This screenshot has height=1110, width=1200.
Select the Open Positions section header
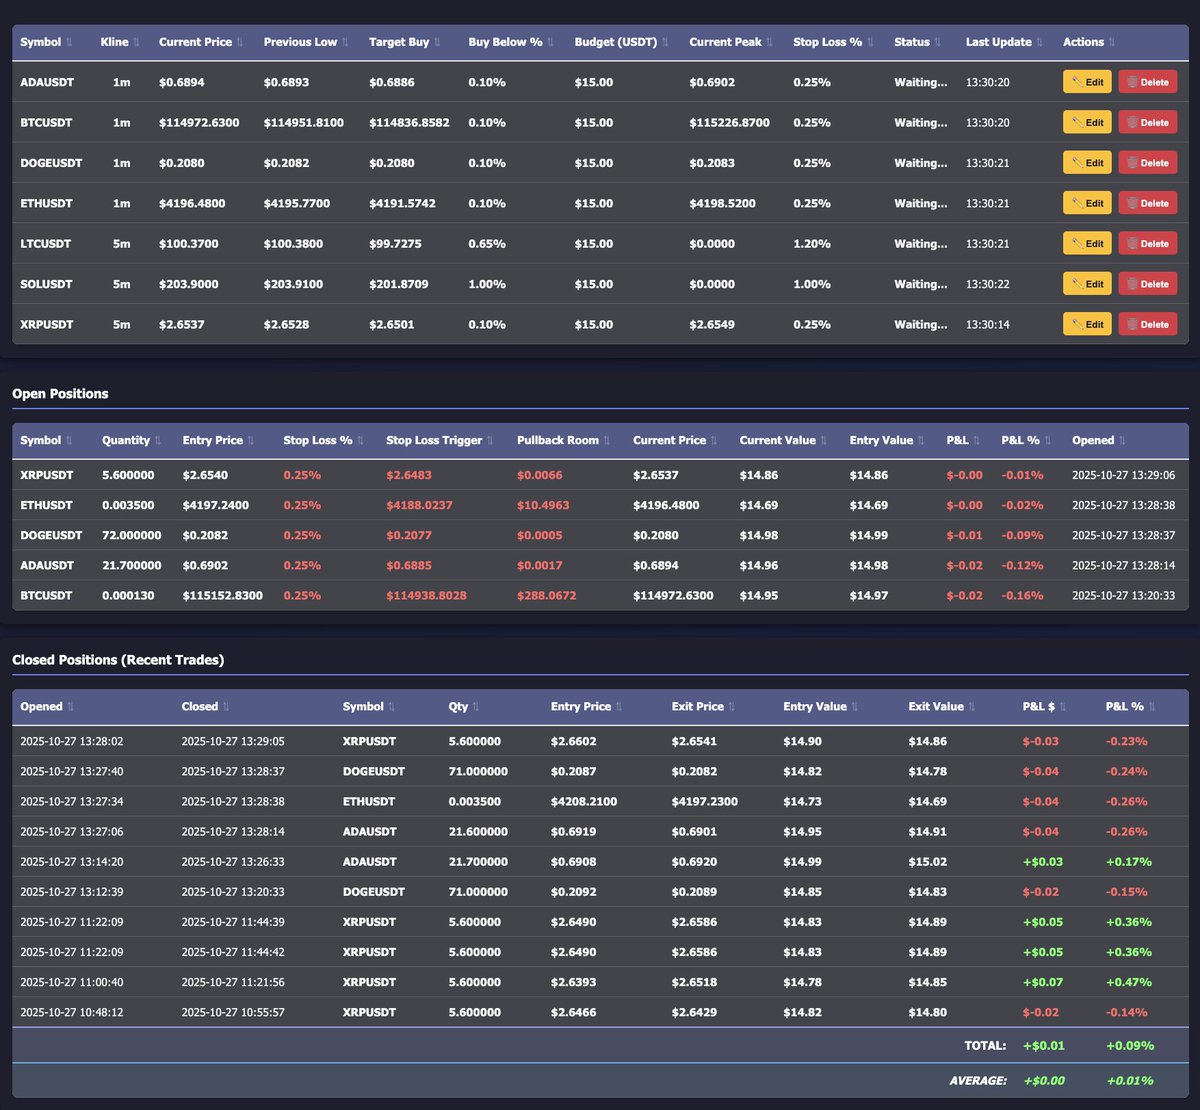click(x=61, y=394)
